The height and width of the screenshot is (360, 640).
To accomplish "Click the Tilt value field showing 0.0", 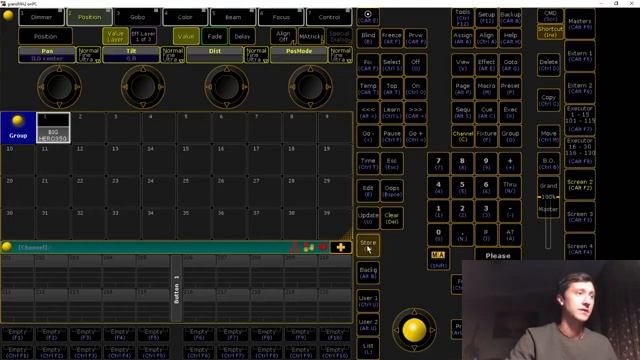I will click(x=131, y=59).
